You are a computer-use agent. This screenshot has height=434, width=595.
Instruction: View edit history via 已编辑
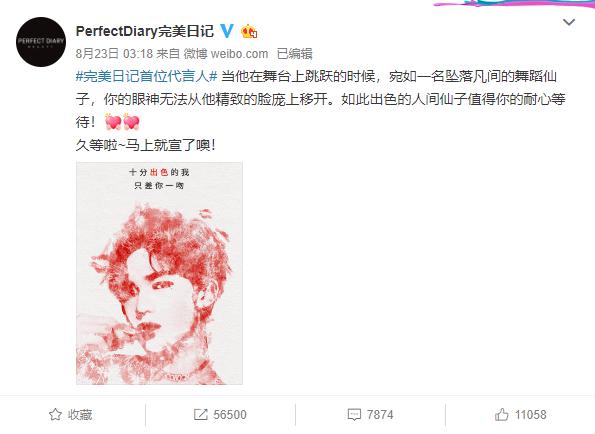coord(294,53)
